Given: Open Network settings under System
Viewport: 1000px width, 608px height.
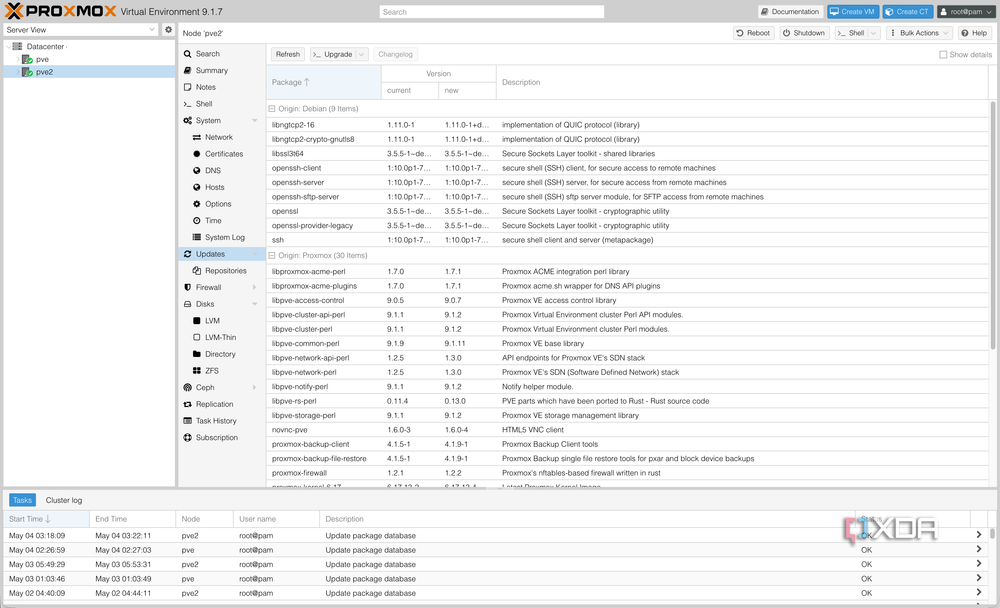Looking at the screenshot, I should [x=218, y=137].
